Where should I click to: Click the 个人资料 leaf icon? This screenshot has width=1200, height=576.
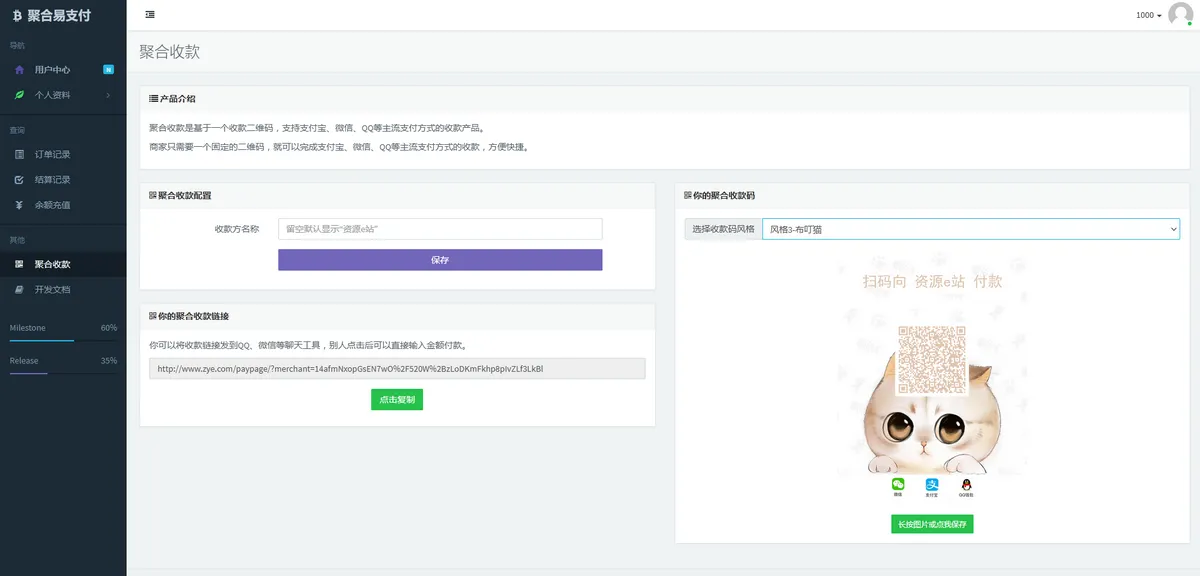click(x=18, y=95)
